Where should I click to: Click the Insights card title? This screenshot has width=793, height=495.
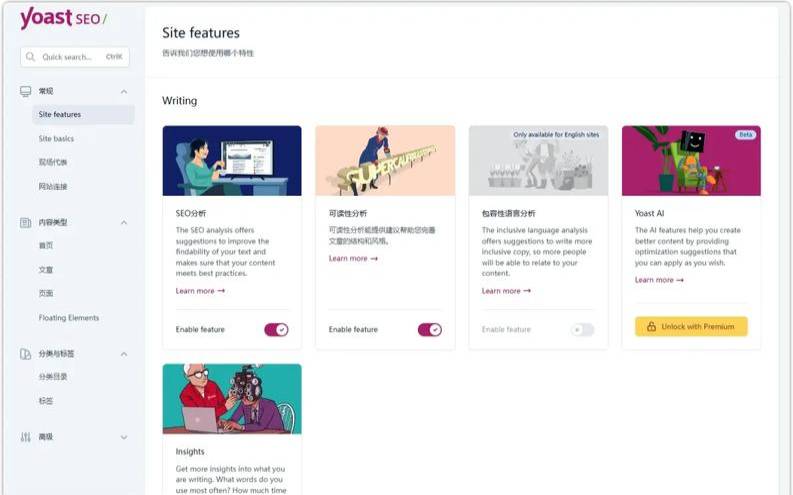190,452
